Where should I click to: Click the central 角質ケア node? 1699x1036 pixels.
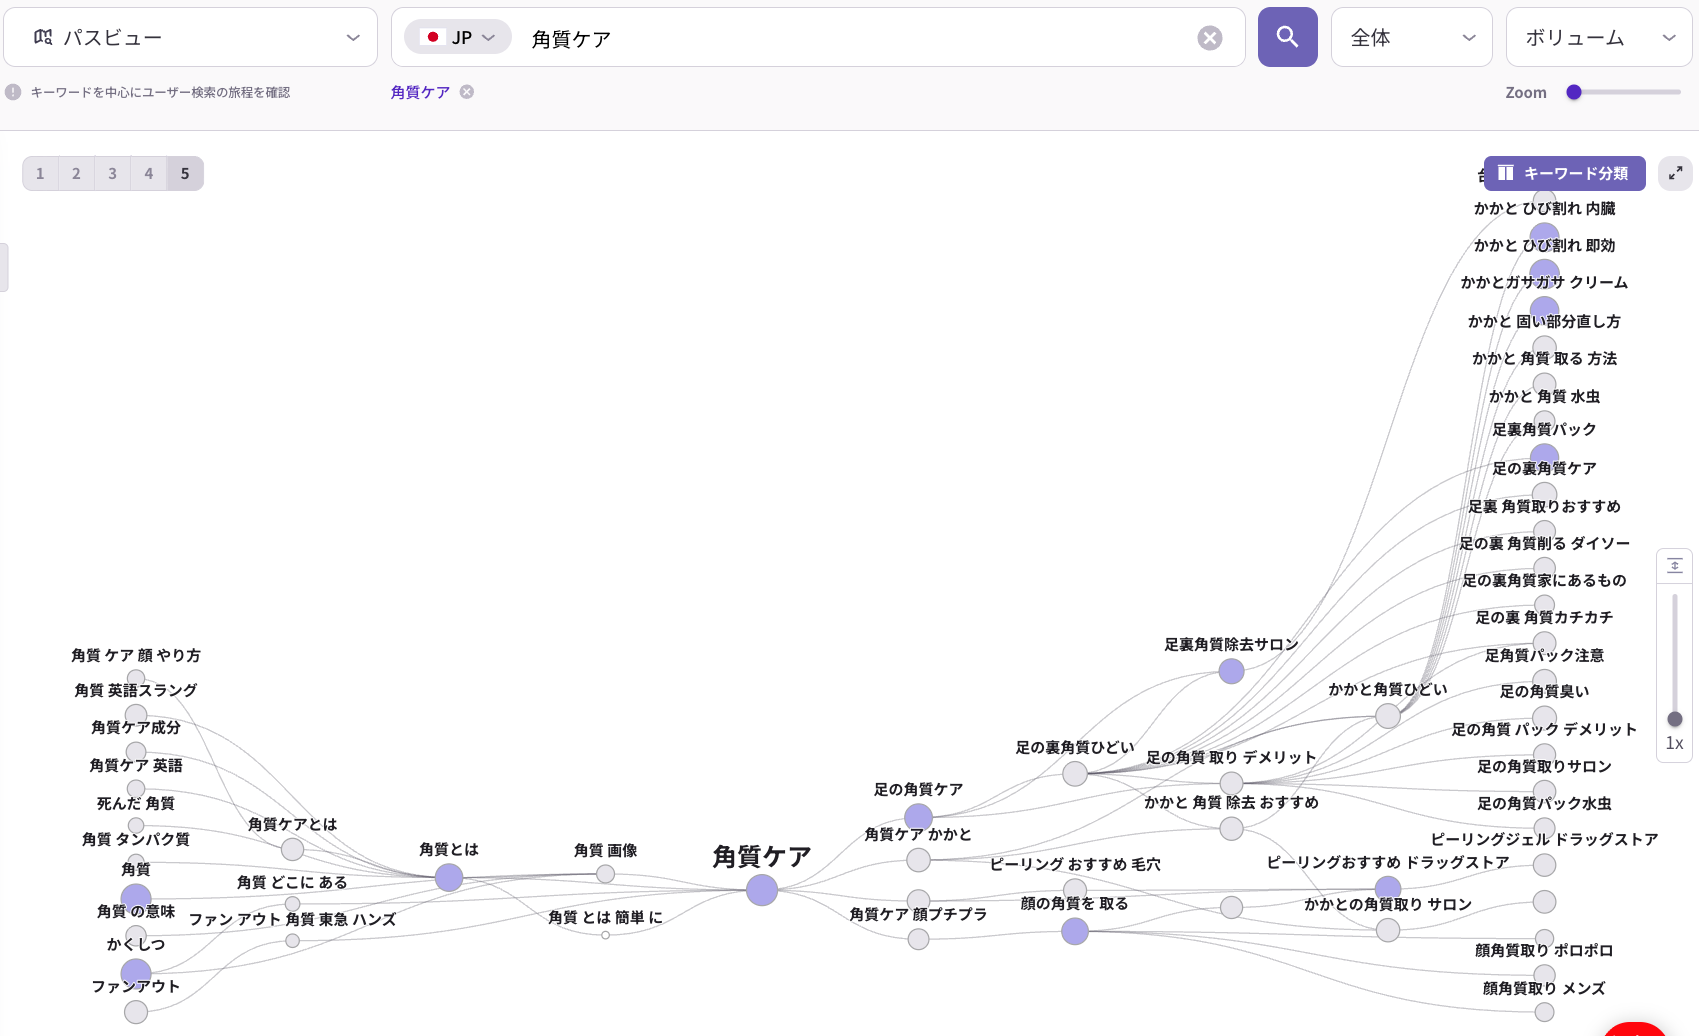762,890
